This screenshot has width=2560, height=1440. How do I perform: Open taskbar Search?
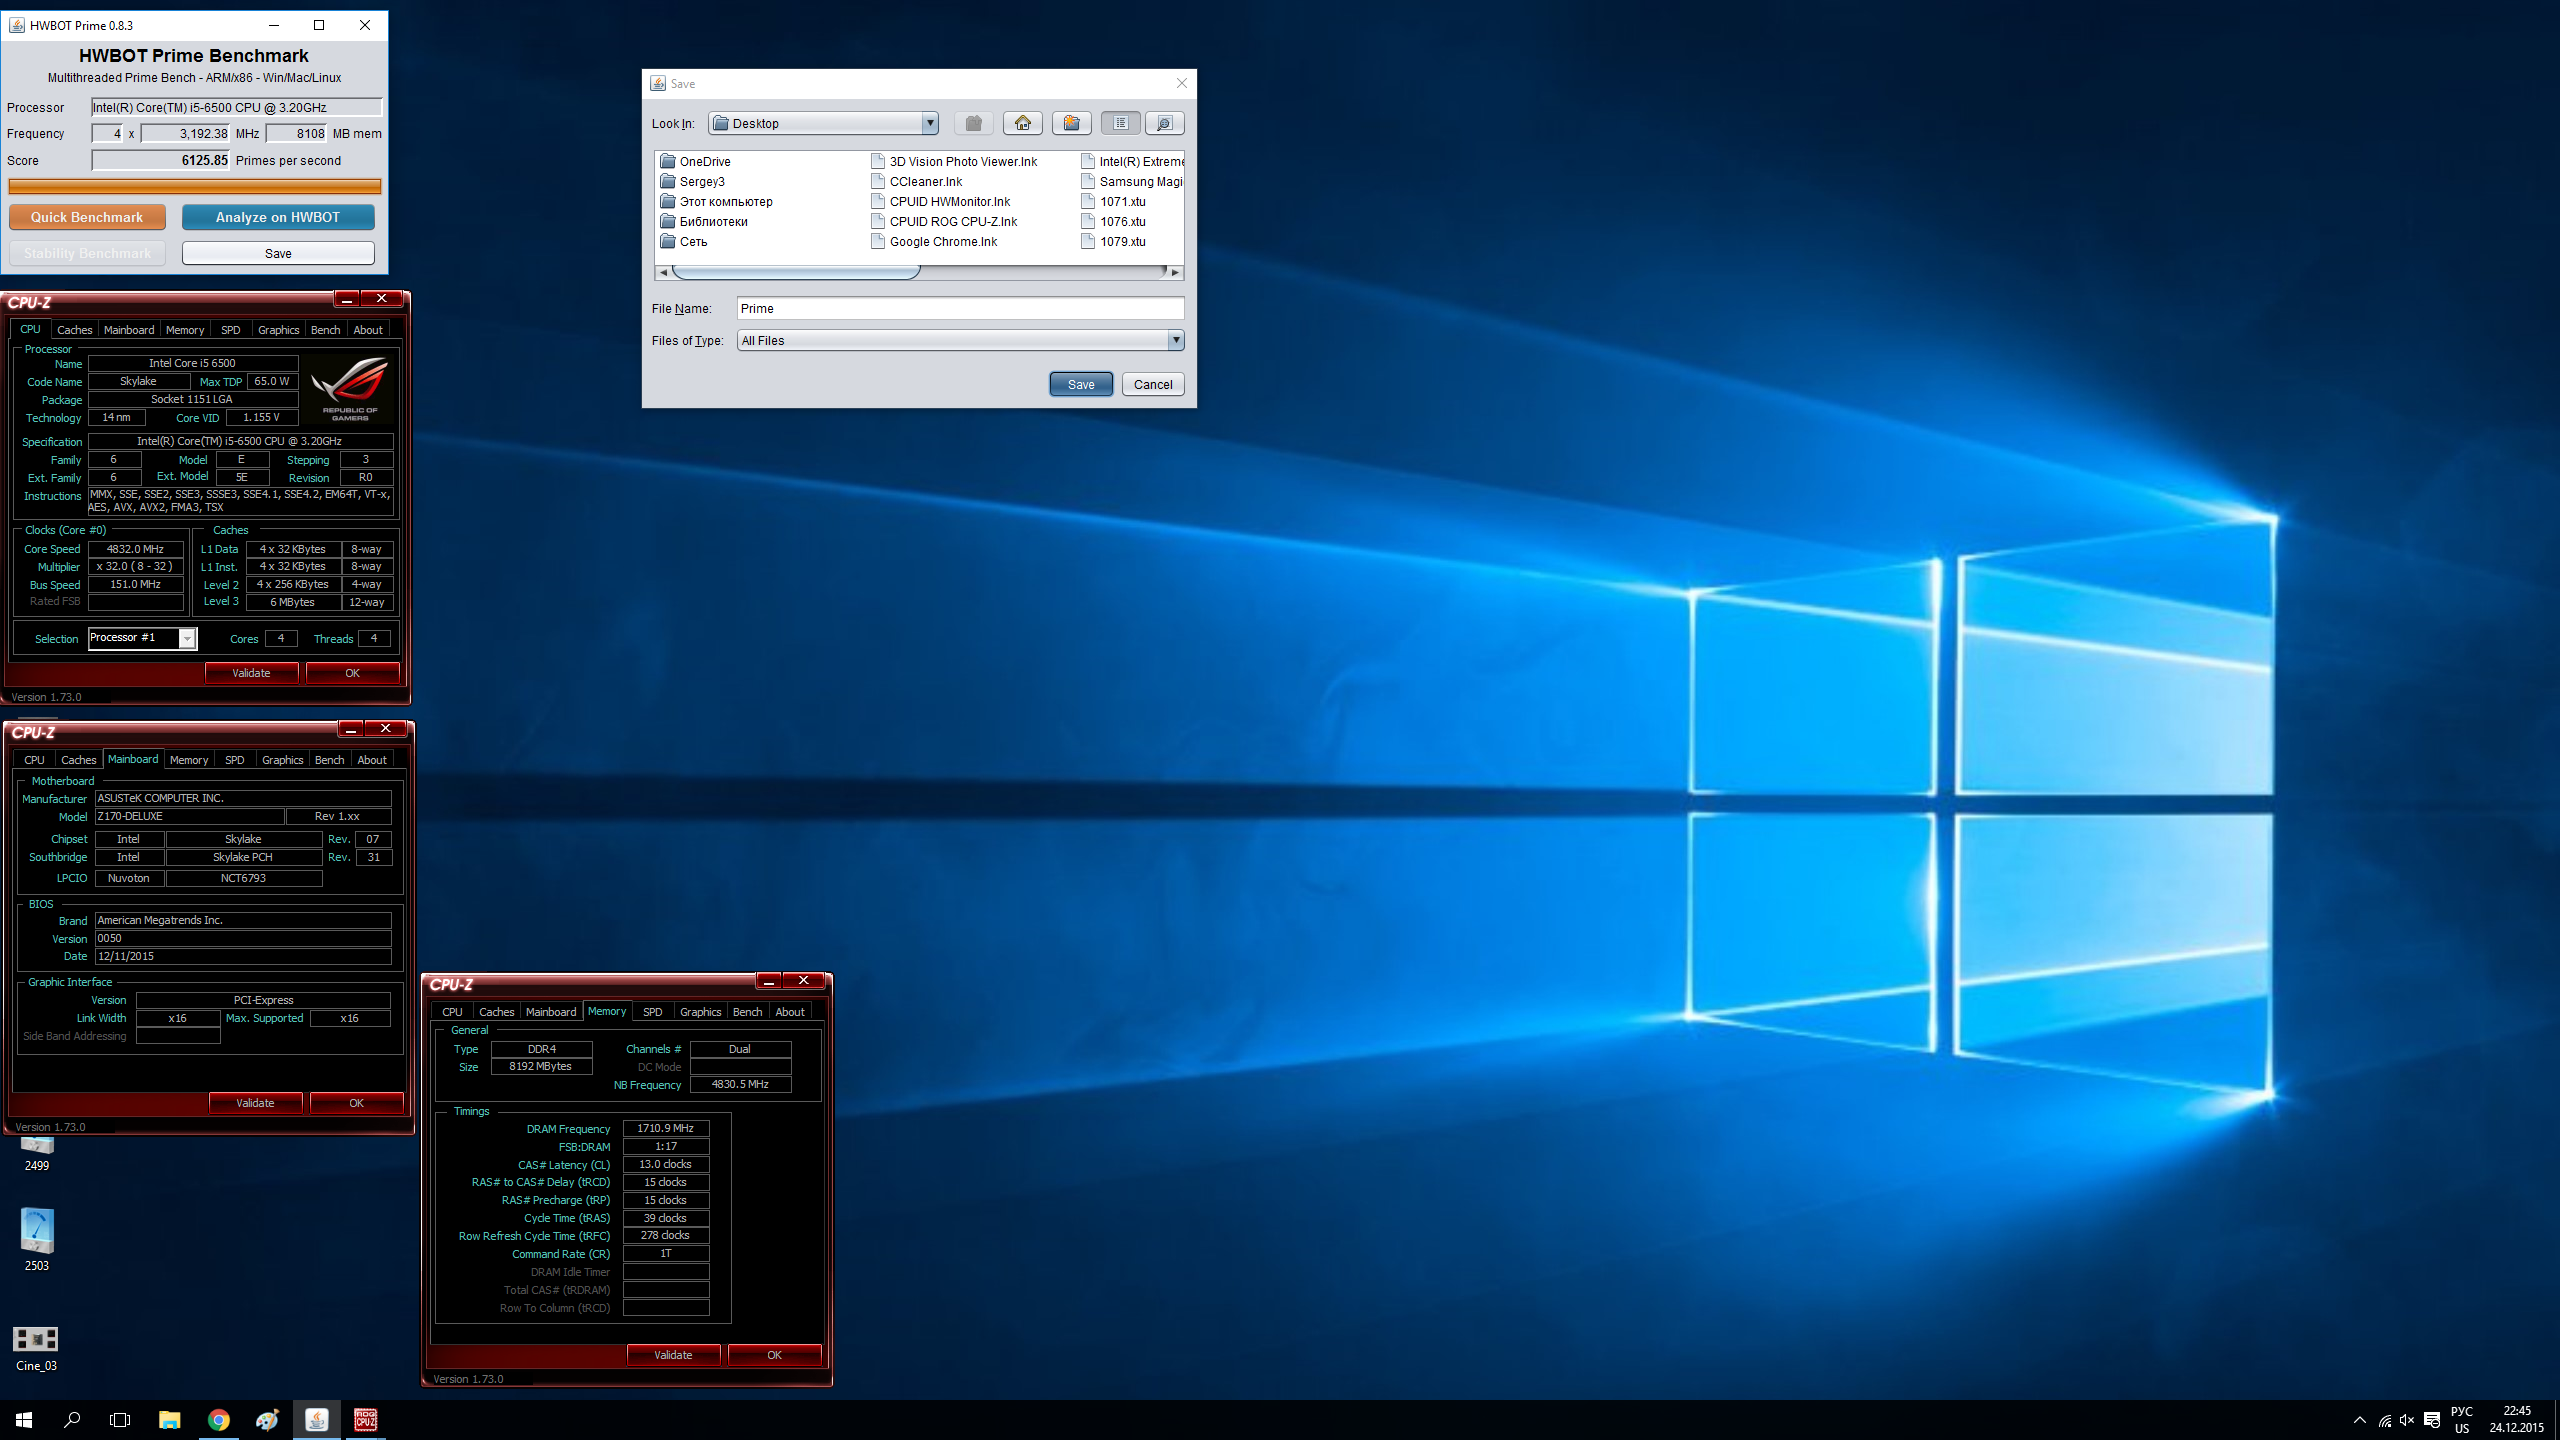click(72, 1420)
